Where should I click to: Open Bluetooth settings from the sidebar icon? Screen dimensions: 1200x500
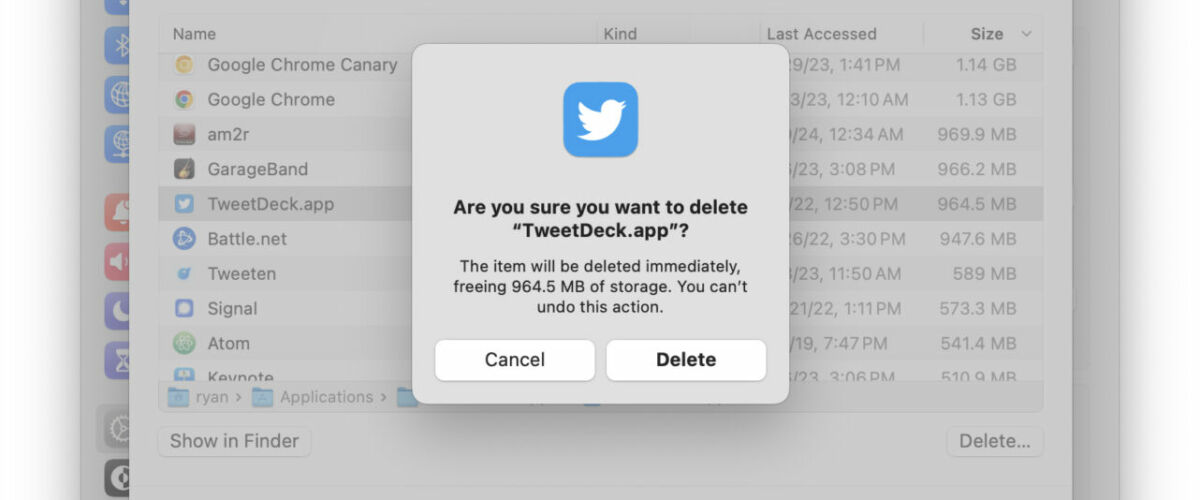tap(118, 46)
